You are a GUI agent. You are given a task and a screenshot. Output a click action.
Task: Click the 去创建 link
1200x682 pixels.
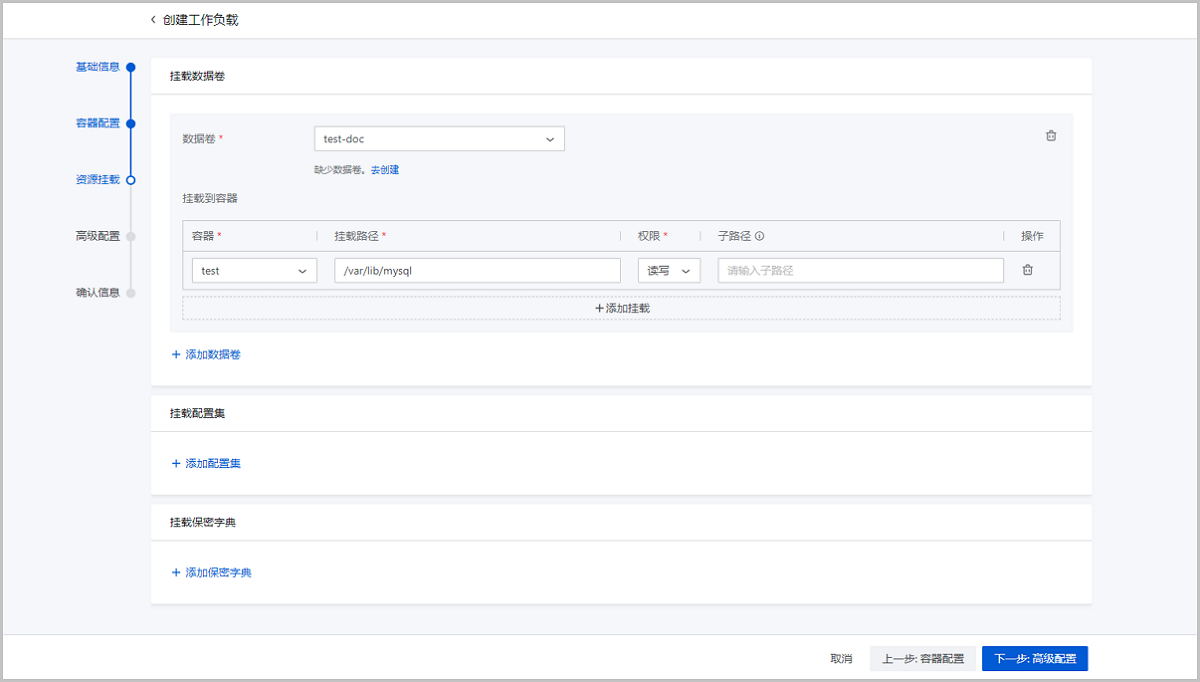point(385,170)
